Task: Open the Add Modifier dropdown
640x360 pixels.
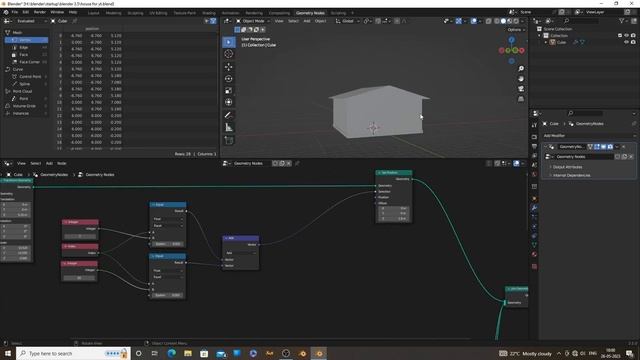Action: click(x=589, y=136)
